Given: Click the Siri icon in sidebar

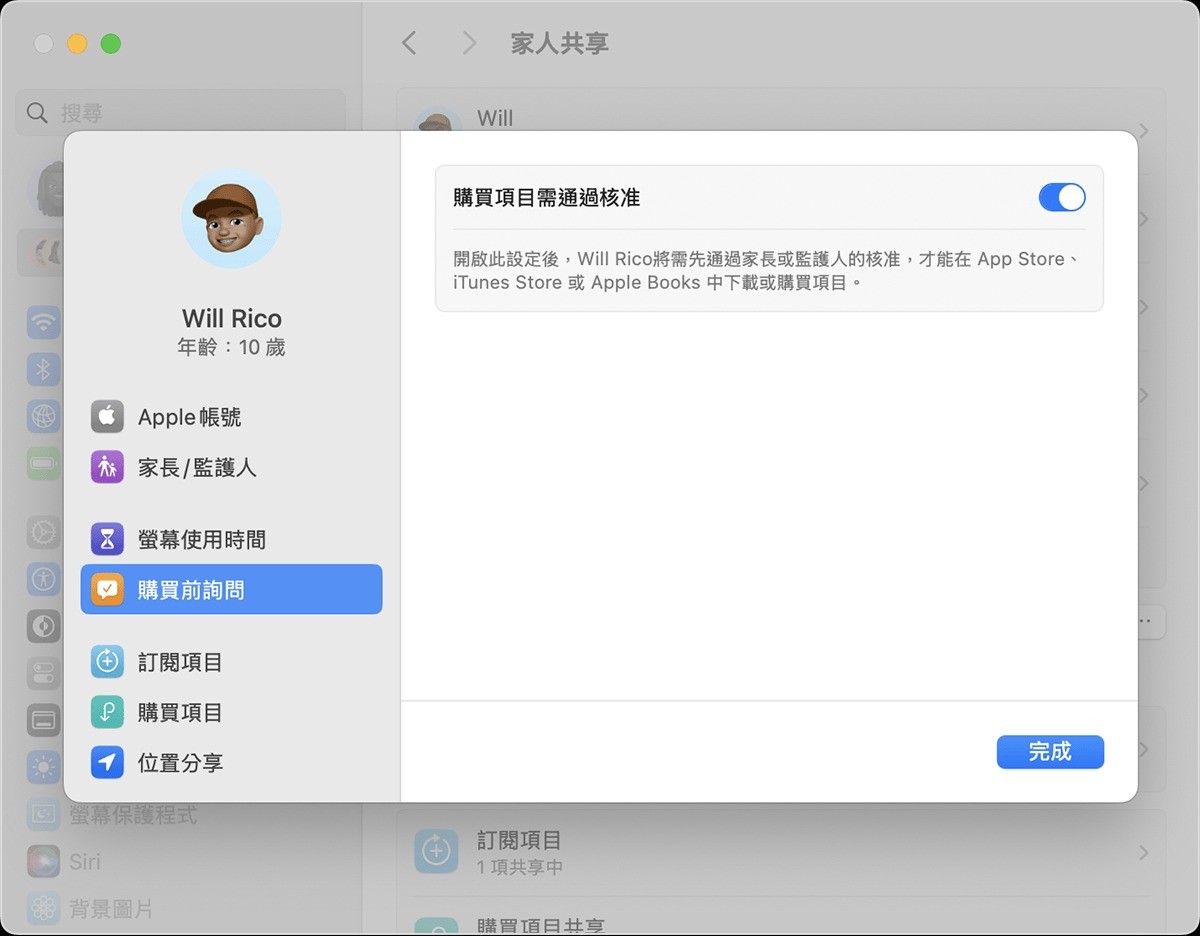Looking at the screenshot, I should [43, 861].
